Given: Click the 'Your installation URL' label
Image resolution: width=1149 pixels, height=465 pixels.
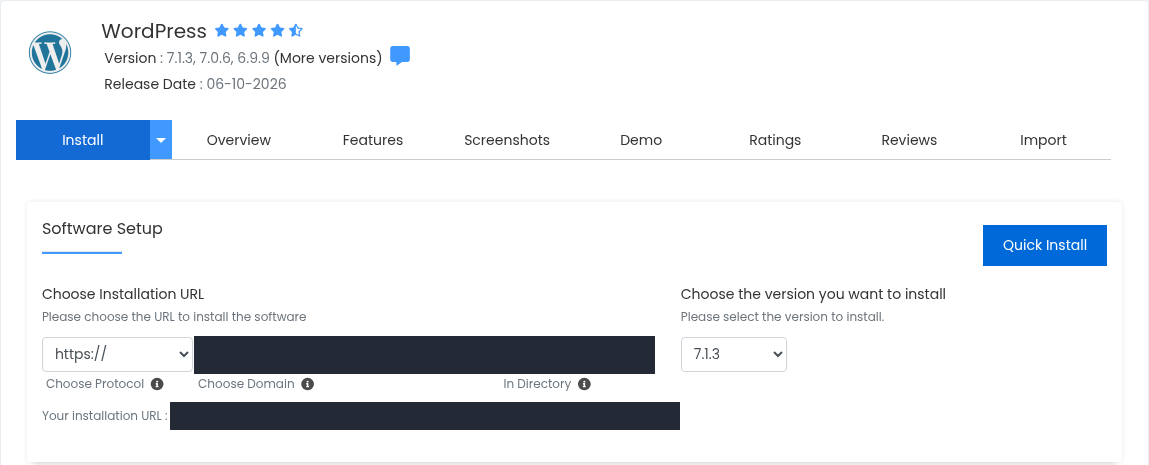Looking at the screenshot, I should pos(105,416).
